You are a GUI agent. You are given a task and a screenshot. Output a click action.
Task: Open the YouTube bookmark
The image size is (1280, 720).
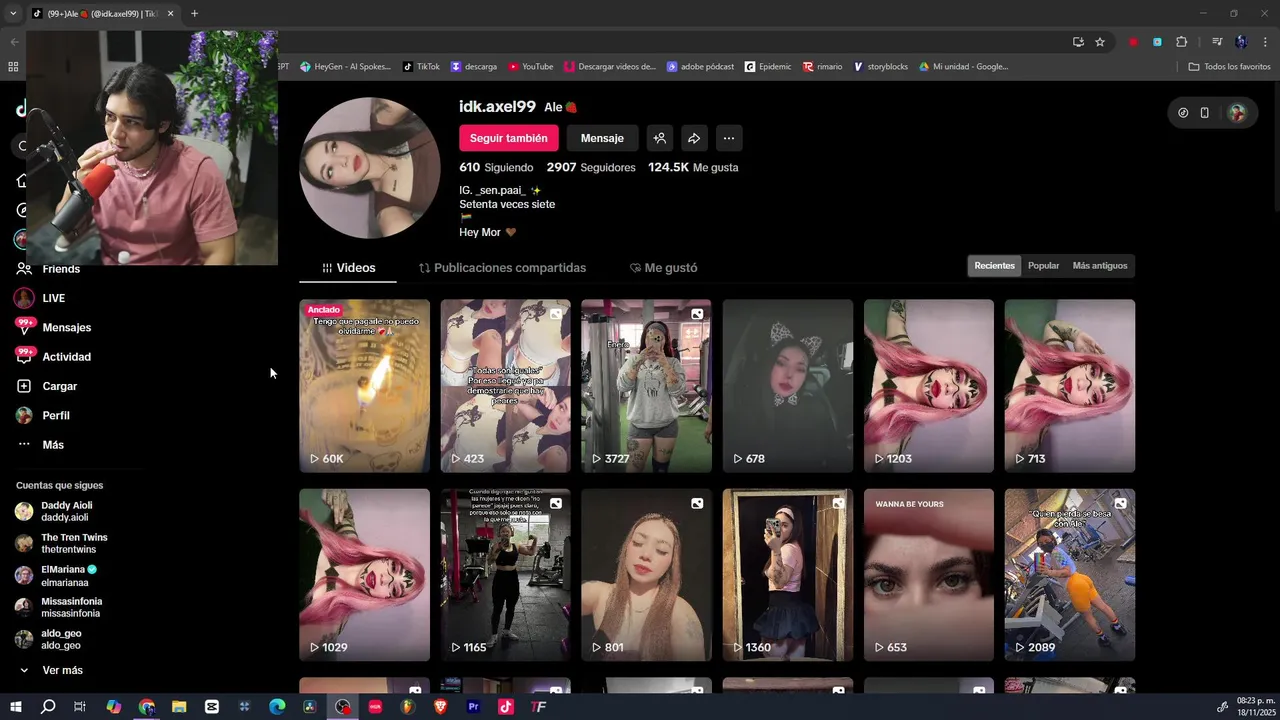point(530,67)
